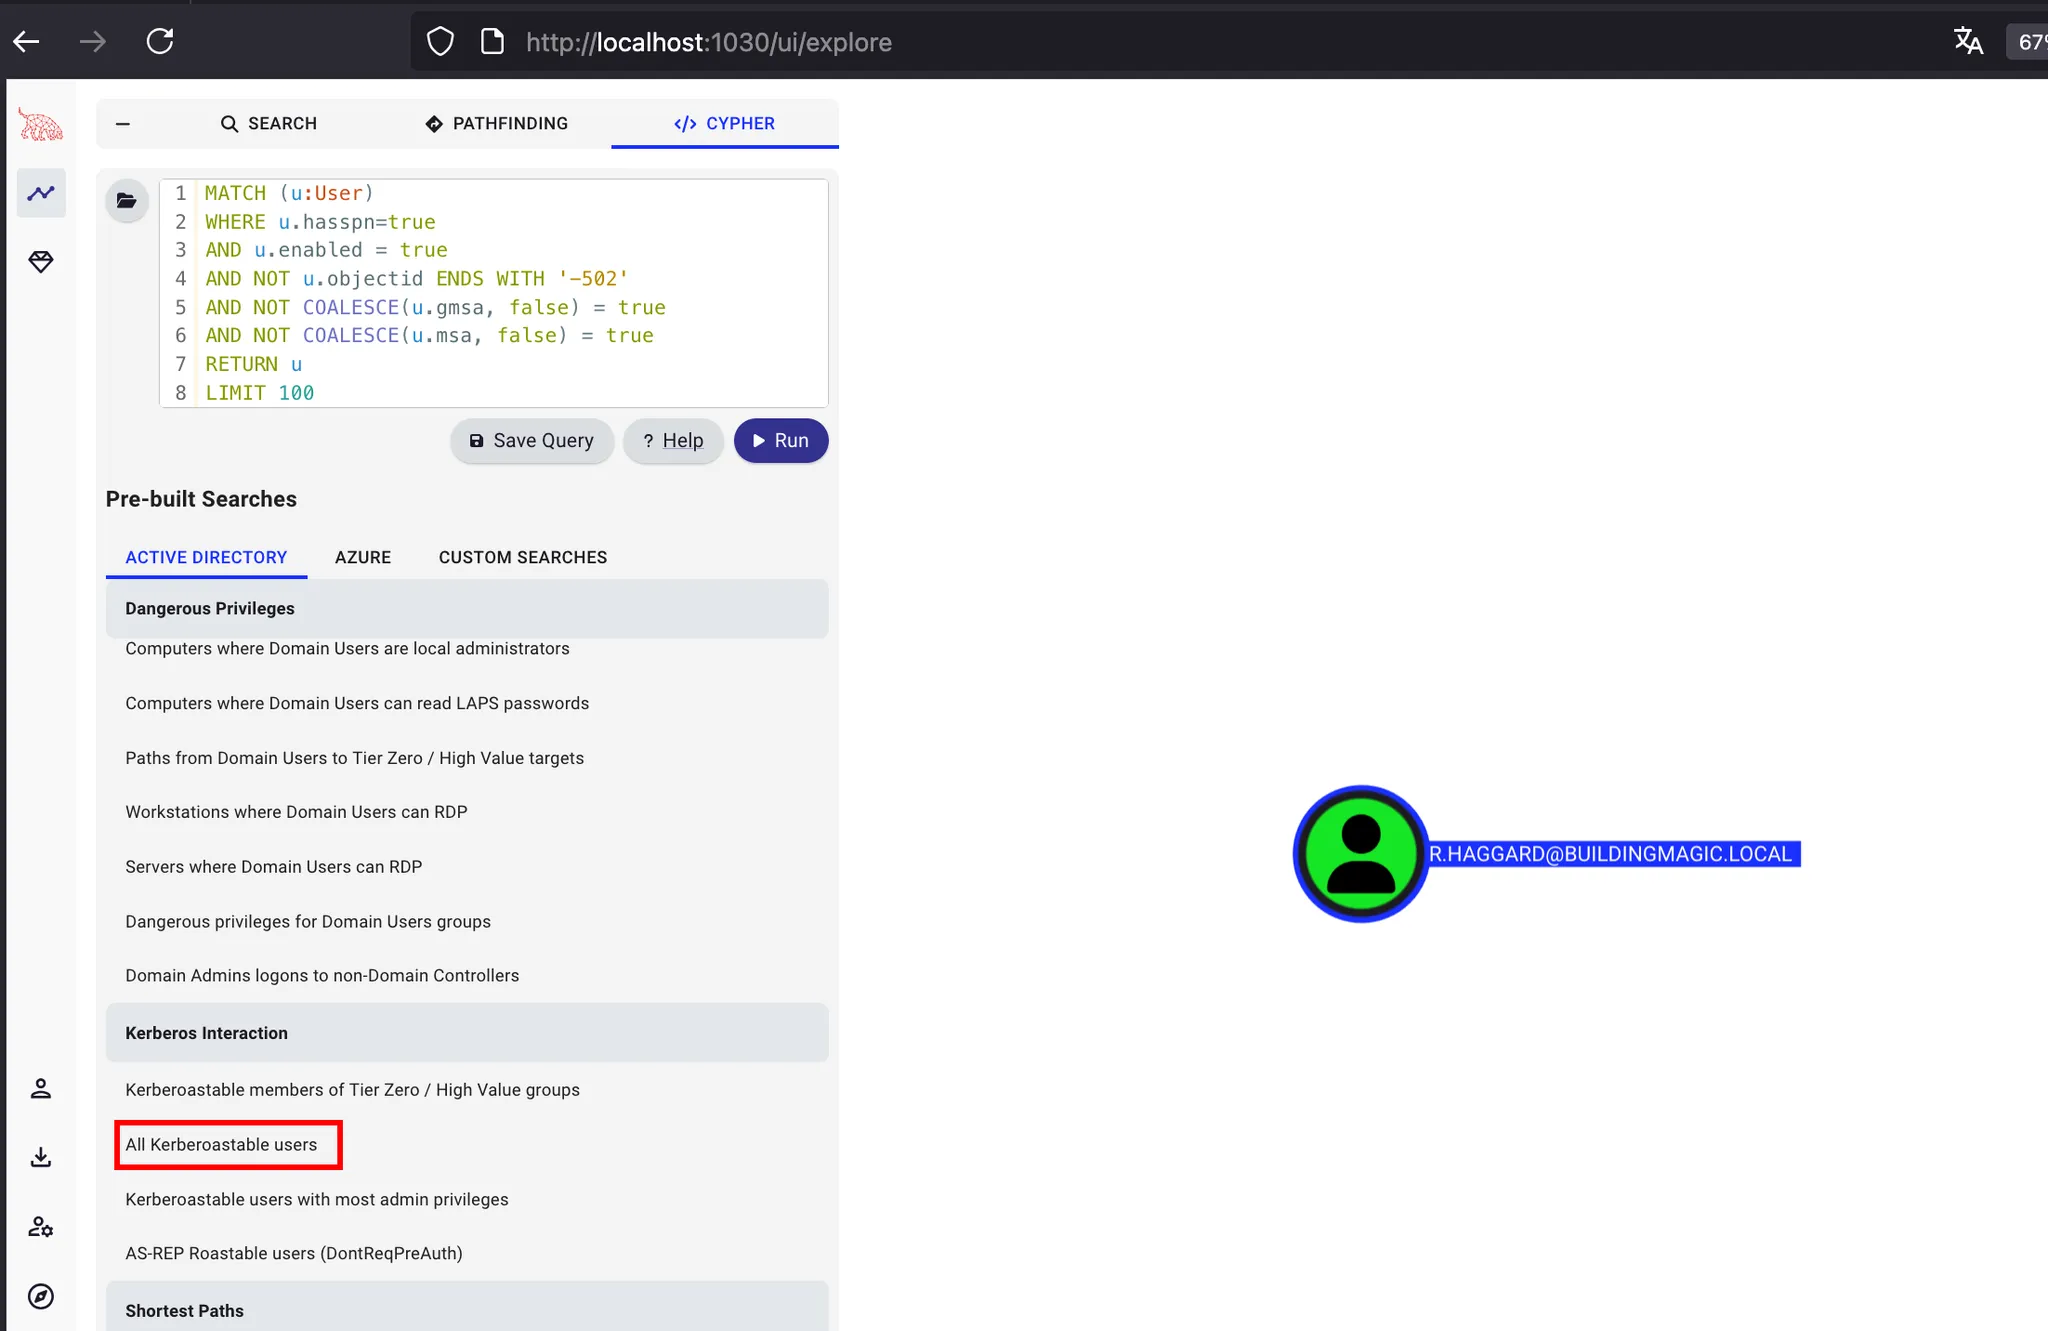The width and height of the screenshot is (2048, 1331).
Task: Reload the page in the browser
Action: click(160, 42)
